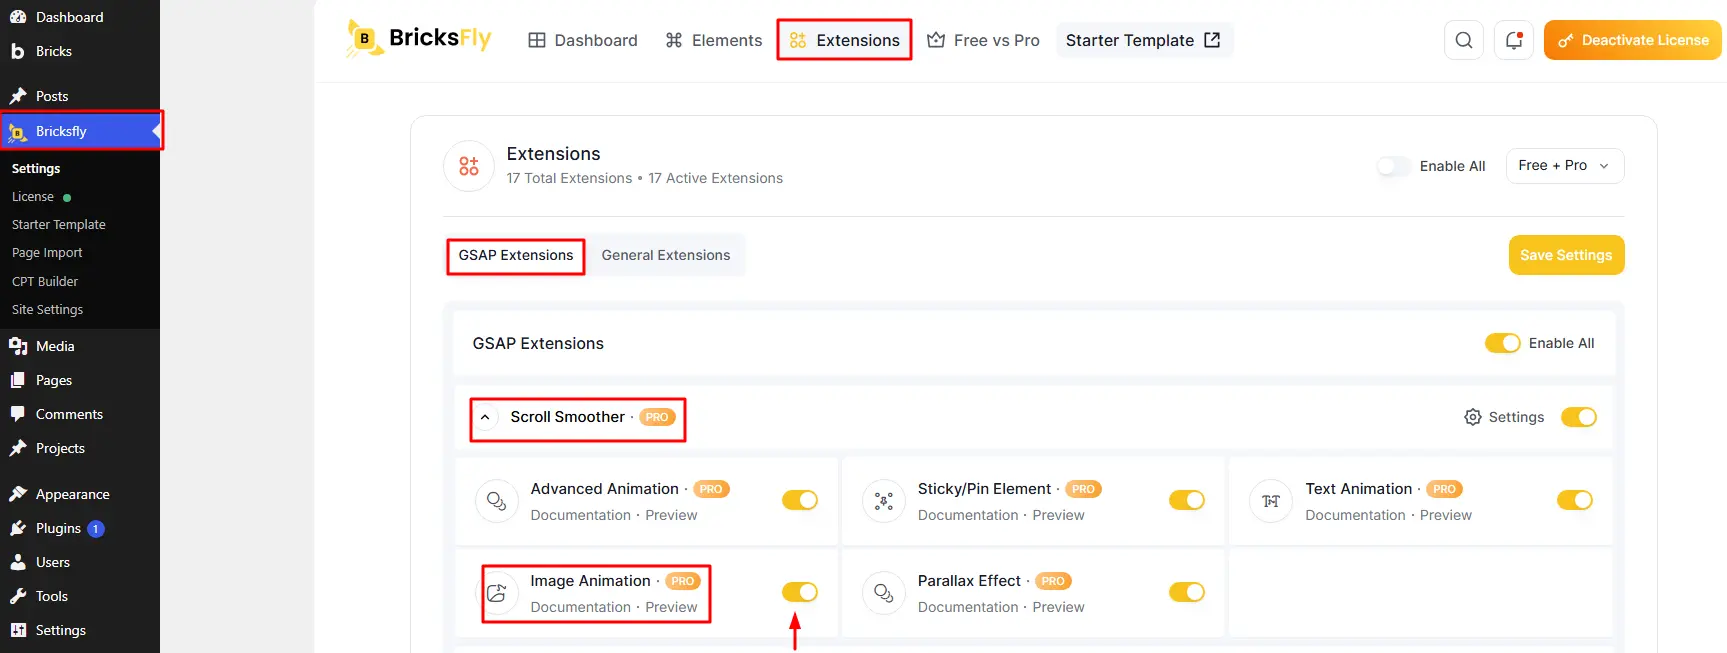This screenshot has width=1727, height=653.
Task: Click the Save Settings button
Action: [1566, 255]
